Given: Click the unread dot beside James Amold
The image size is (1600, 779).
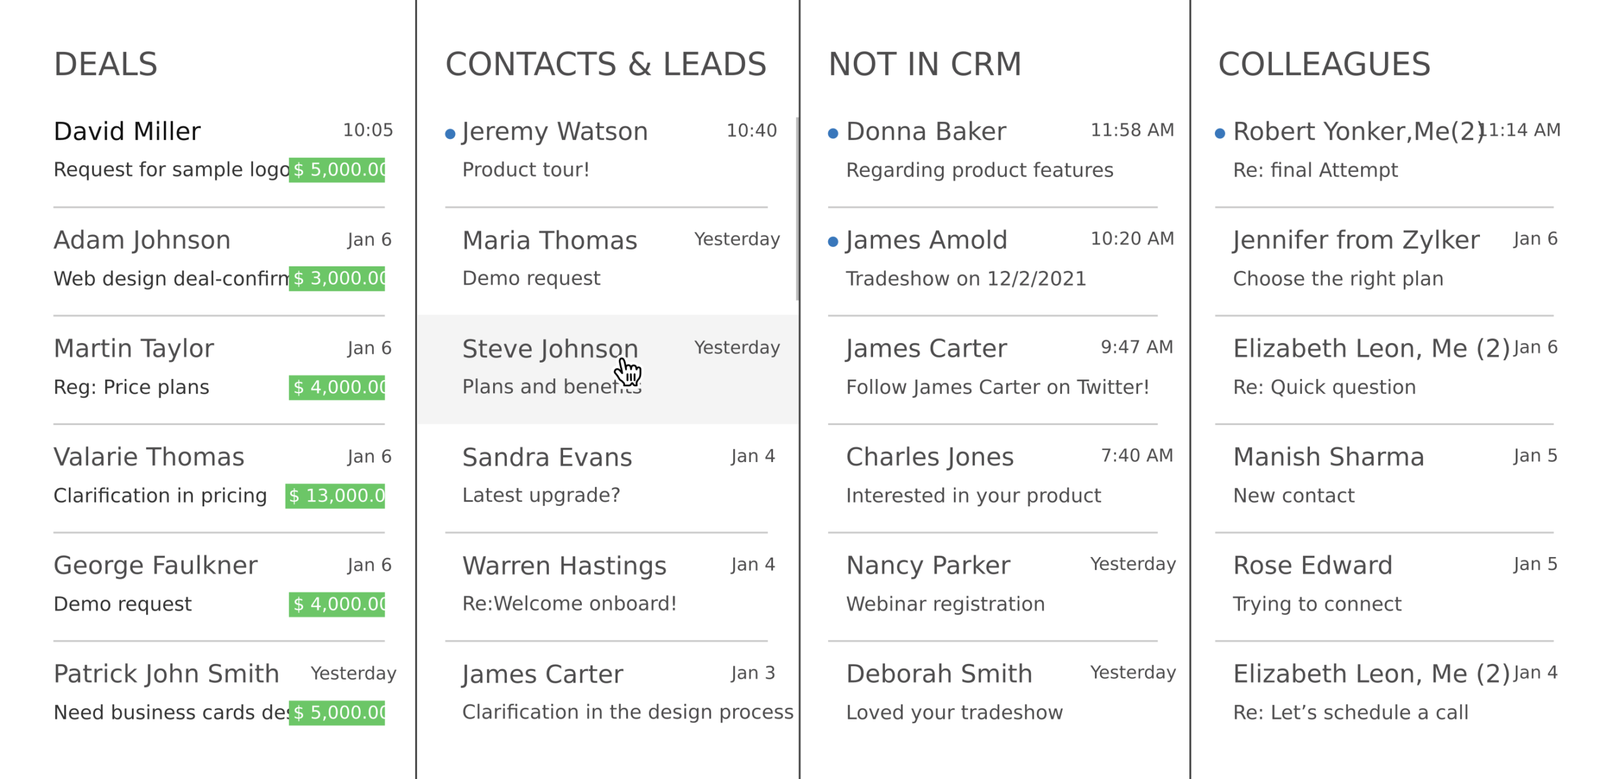Looking at the screenshot, I should tap(833, 241).
